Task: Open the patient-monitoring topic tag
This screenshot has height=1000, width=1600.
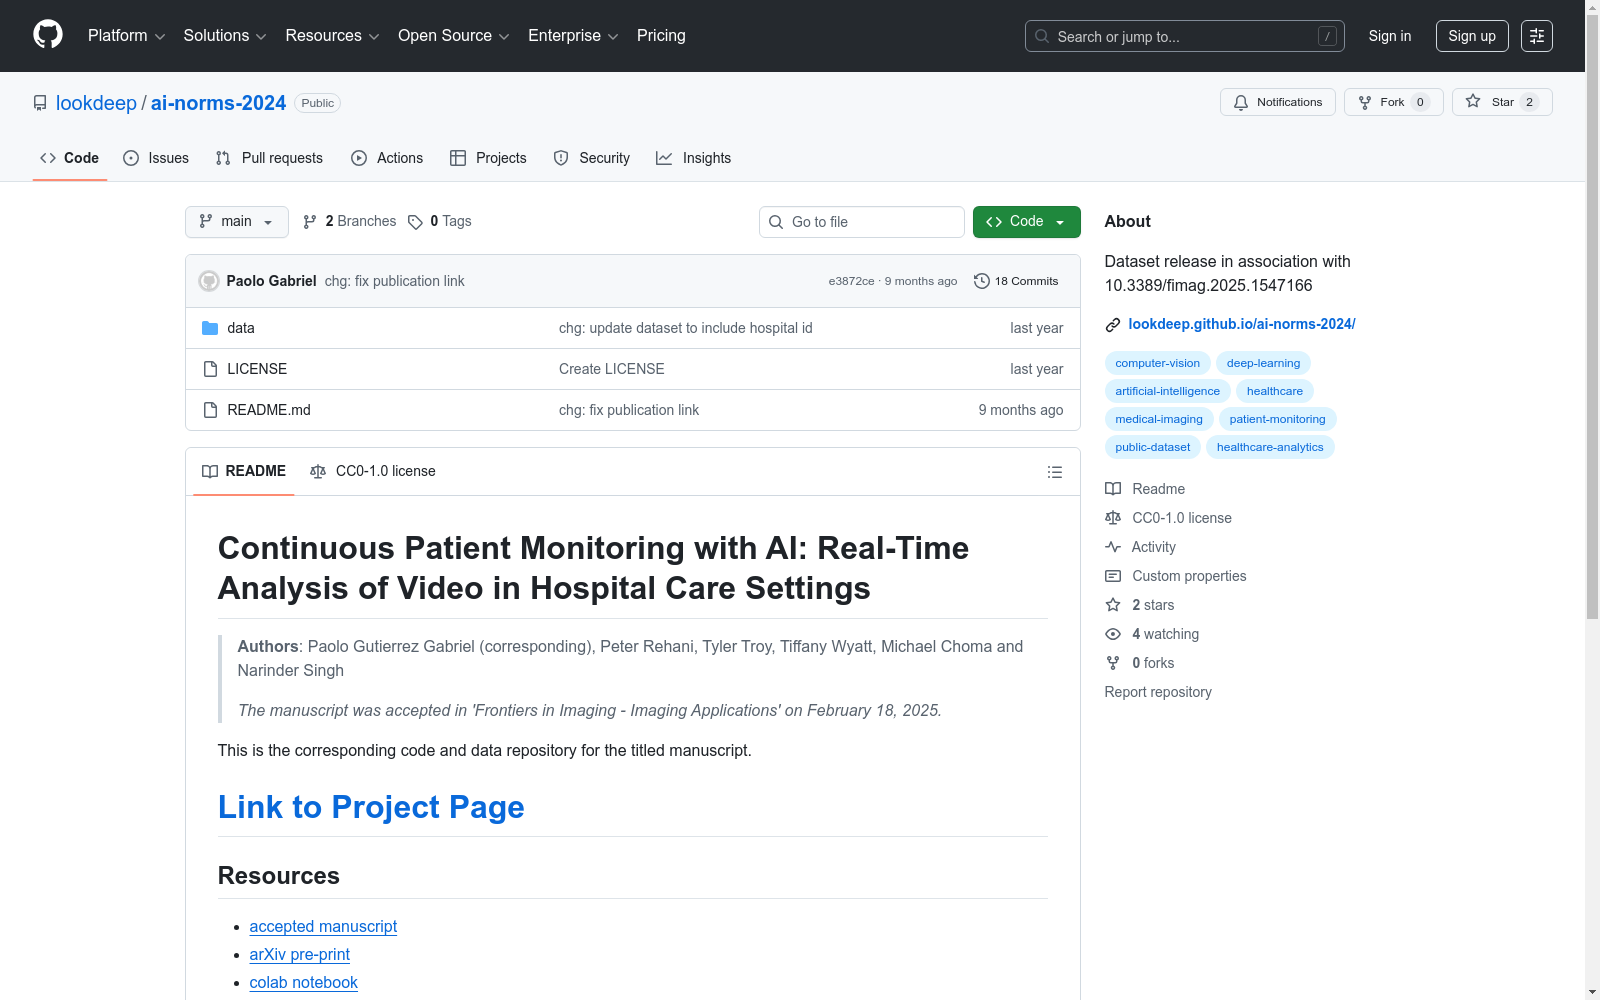Action: (x=1278, y=419)
